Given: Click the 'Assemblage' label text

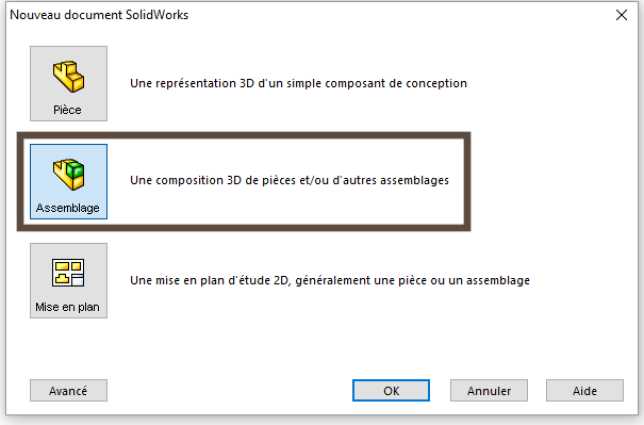Looking at the screenshot, I should click(x=68, y=208).
